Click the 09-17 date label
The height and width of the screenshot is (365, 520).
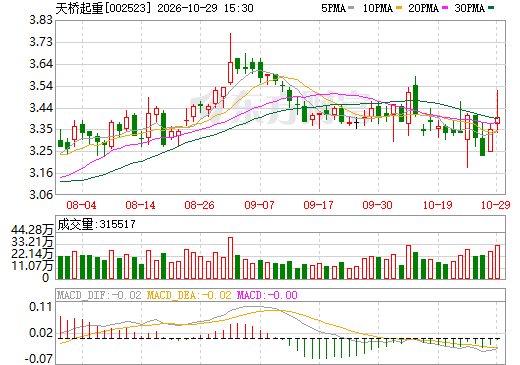(x=318, y=205)
